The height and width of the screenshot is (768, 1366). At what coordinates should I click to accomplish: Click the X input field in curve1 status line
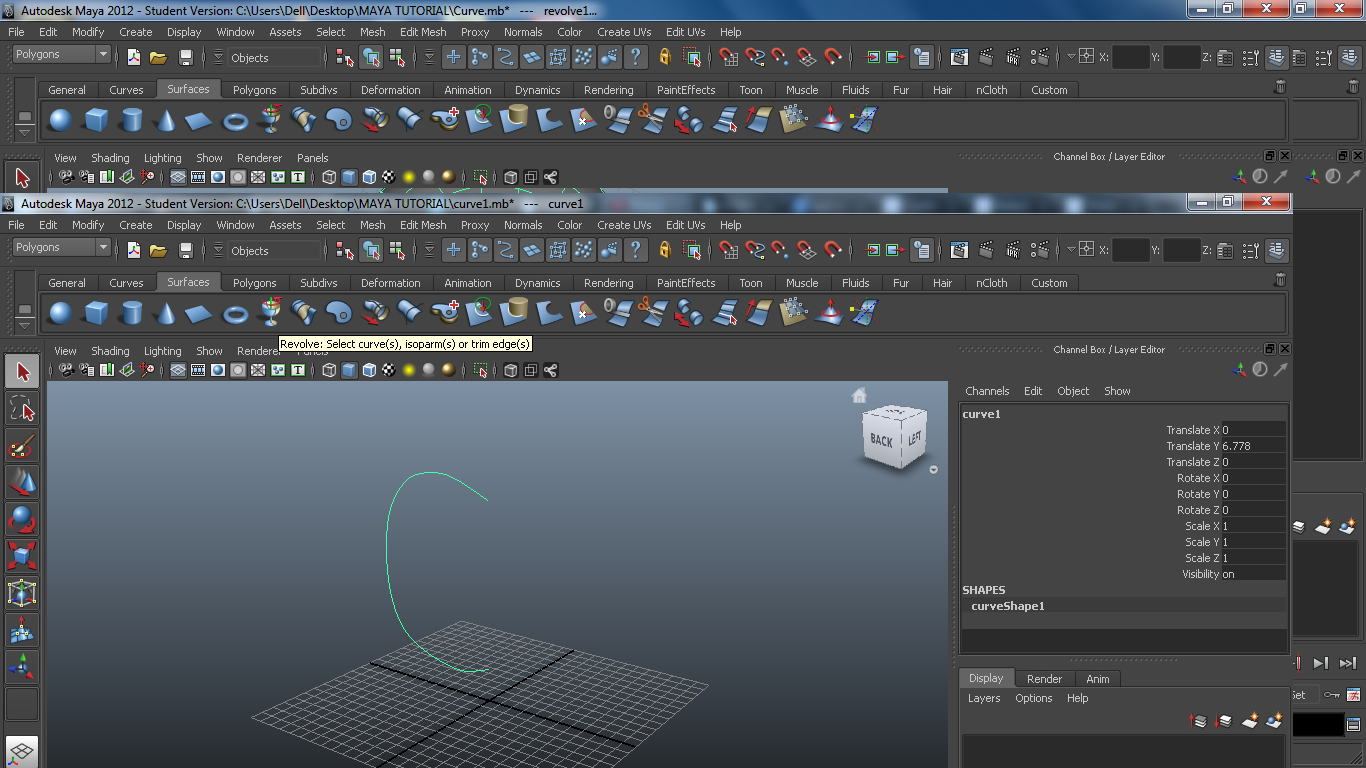[1130, 250]
